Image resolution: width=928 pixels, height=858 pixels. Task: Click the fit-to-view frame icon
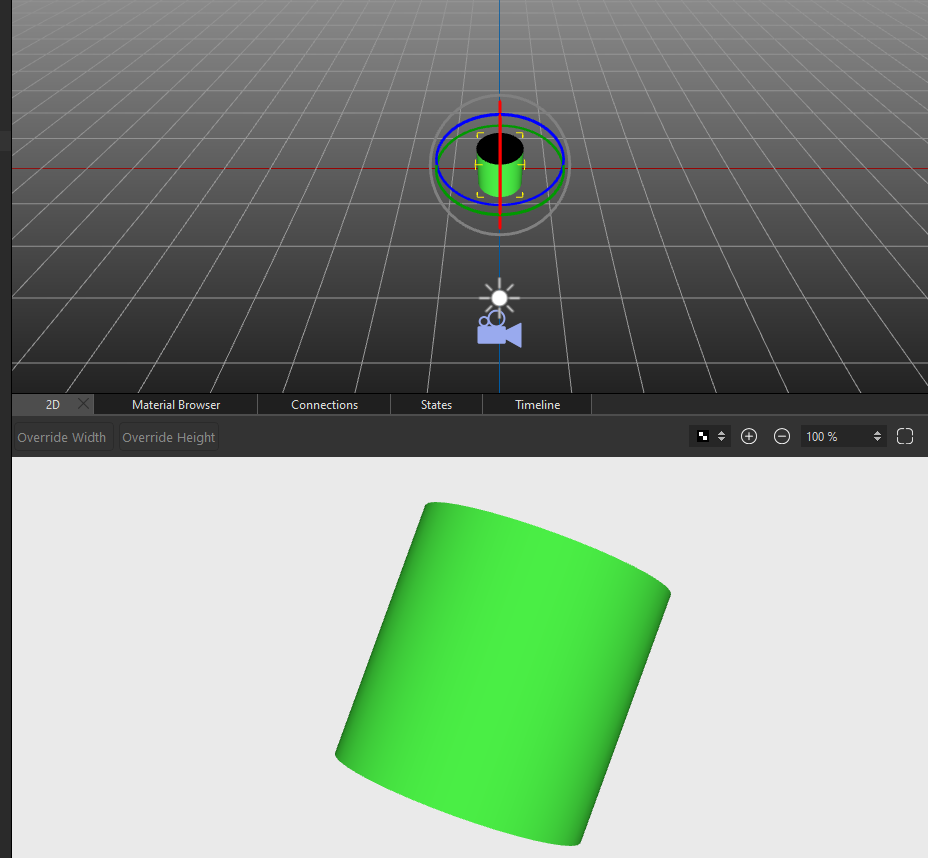point(905,437)
